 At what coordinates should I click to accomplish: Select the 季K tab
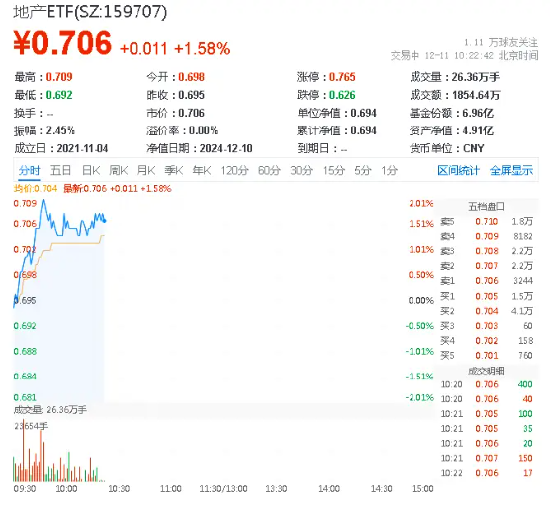click(174, 171)
